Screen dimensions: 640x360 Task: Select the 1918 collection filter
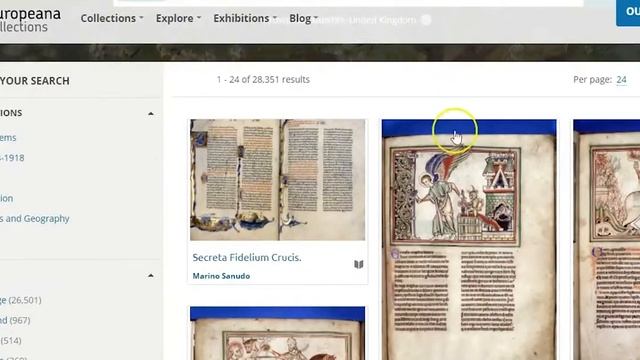pos(12,158)
